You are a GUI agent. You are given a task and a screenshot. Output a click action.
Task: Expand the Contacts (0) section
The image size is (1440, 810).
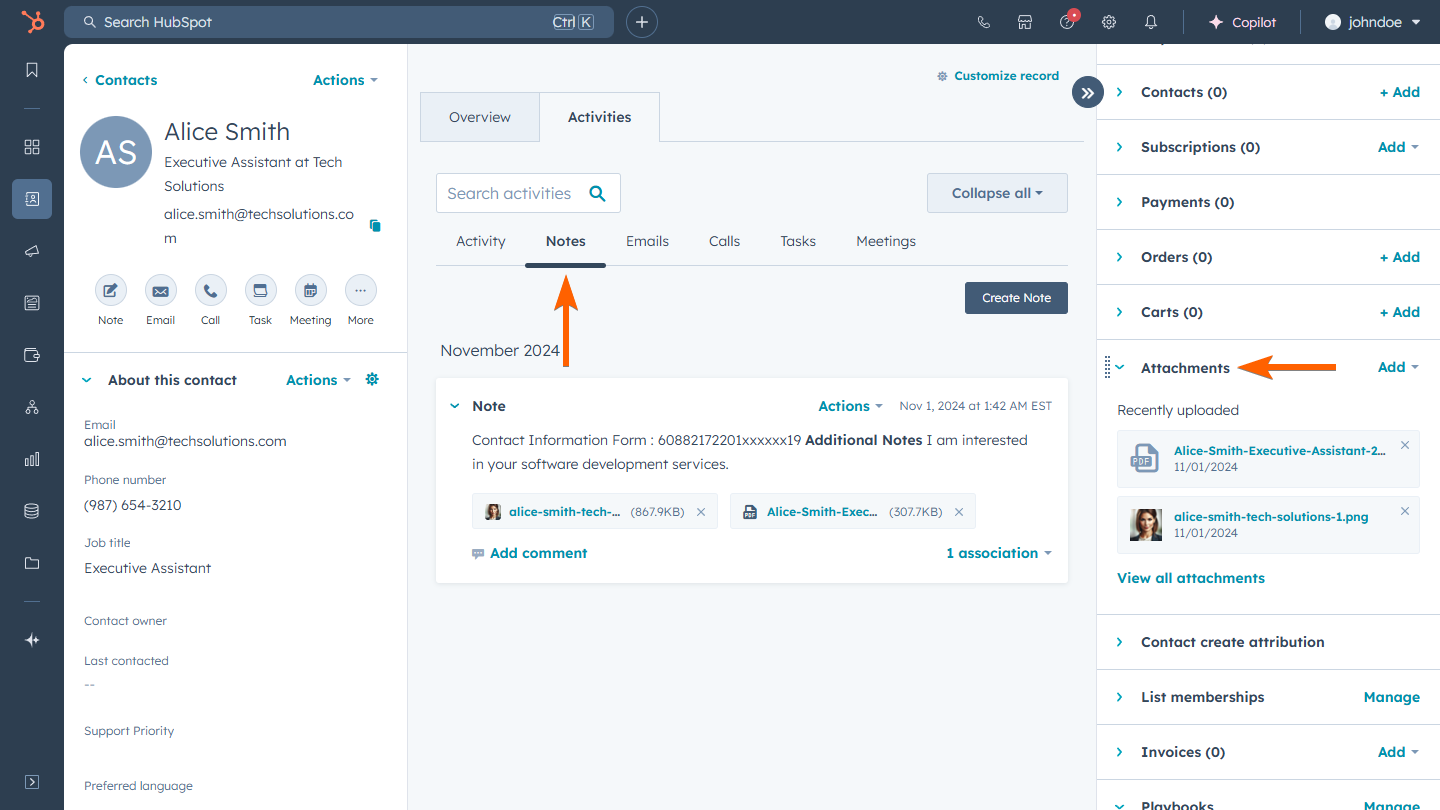(x=1120, y=92)
